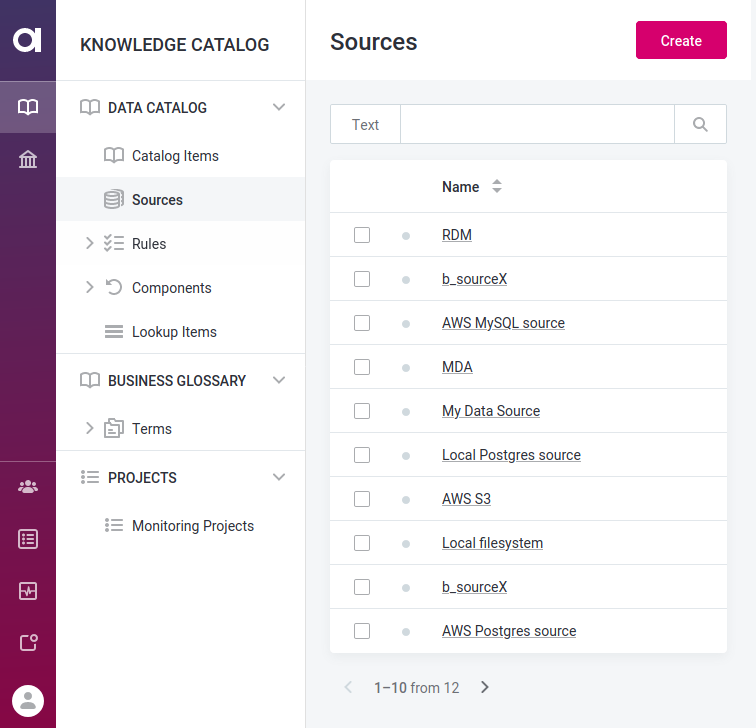Viewport: 756px width, 728px height.
Task: Open the Local Postgres source link
Action: coord(511,455)
